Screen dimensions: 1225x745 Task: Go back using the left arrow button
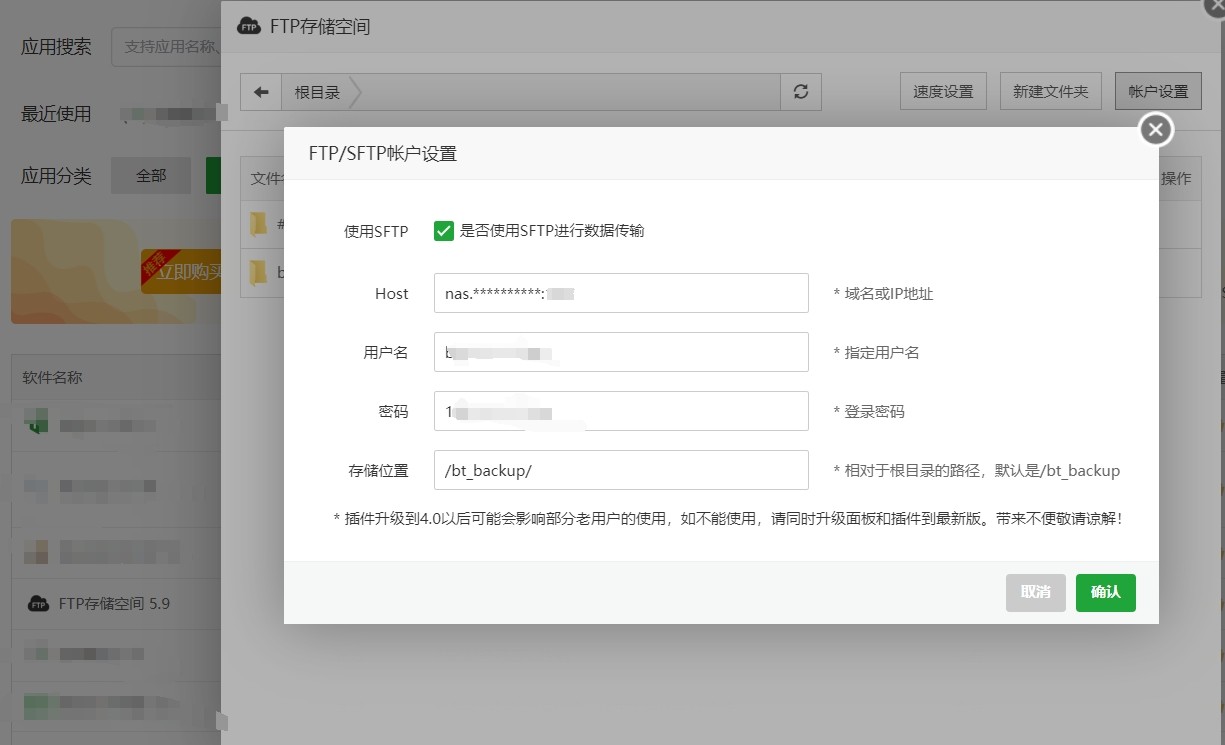pyautogui.click(x=261, y=92)
